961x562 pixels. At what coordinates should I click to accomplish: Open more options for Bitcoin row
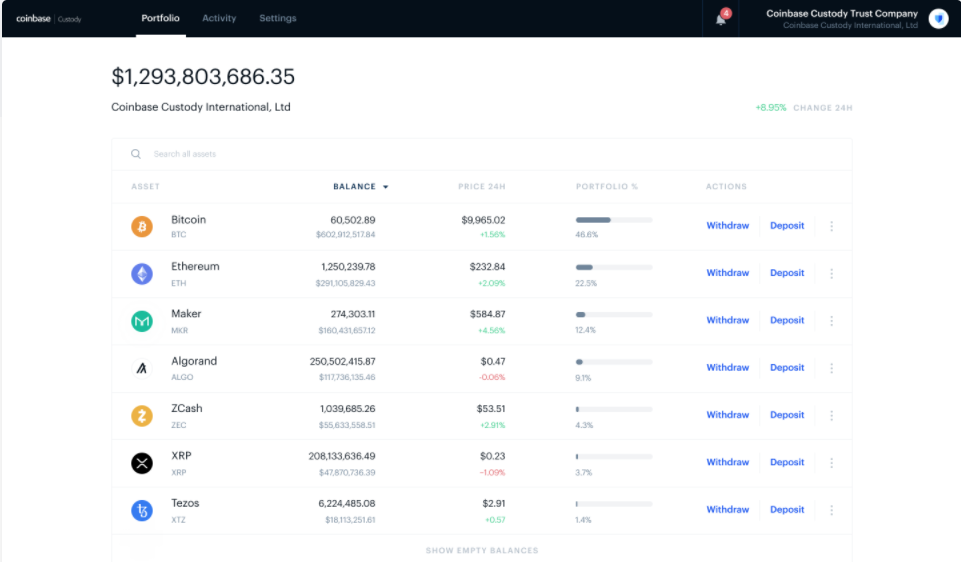click(832, 226)
